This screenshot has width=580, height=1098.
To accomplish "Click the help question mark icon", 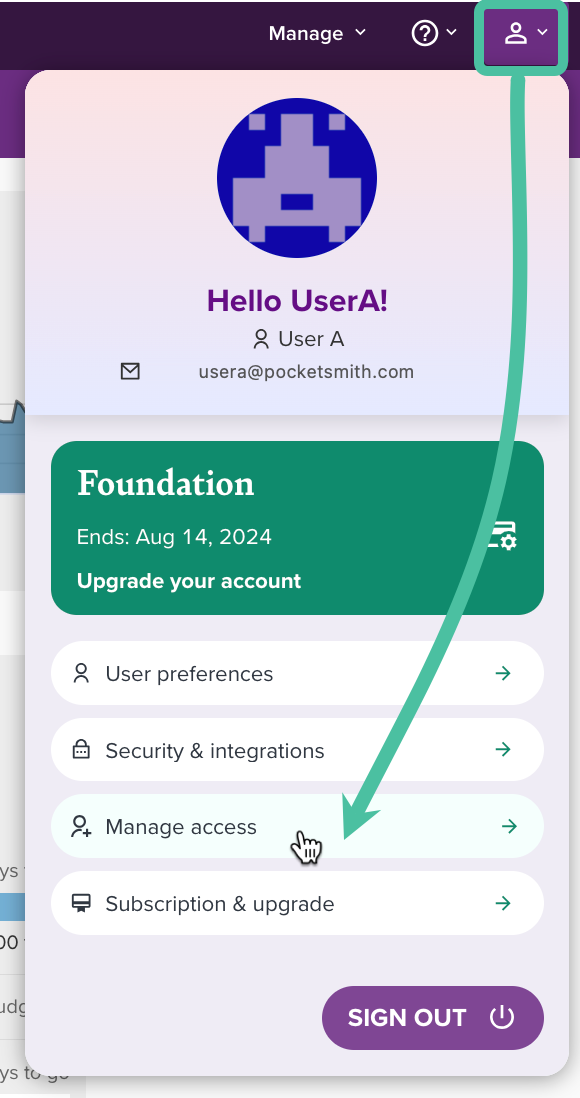I will tap(424, 33).
